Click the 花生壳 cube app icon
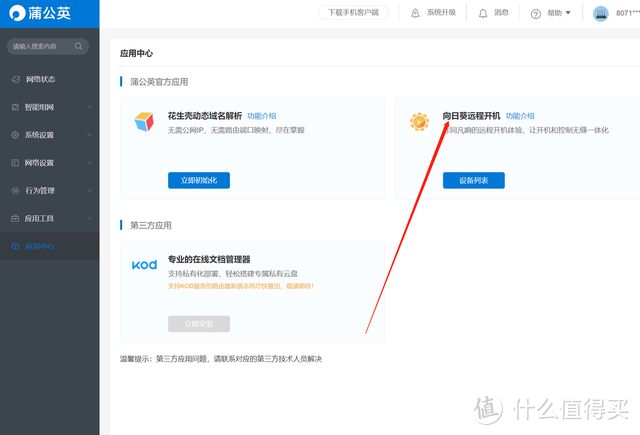 [x=144, y=122]
